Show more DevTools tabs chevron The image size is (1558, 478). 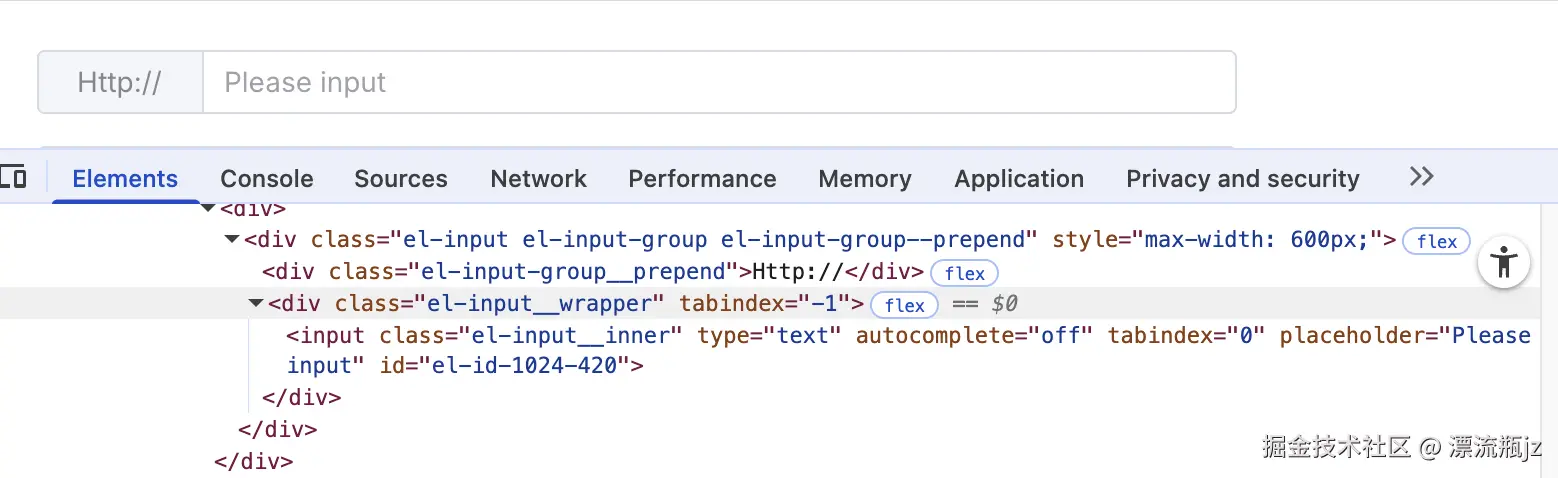pos(1421,177)
